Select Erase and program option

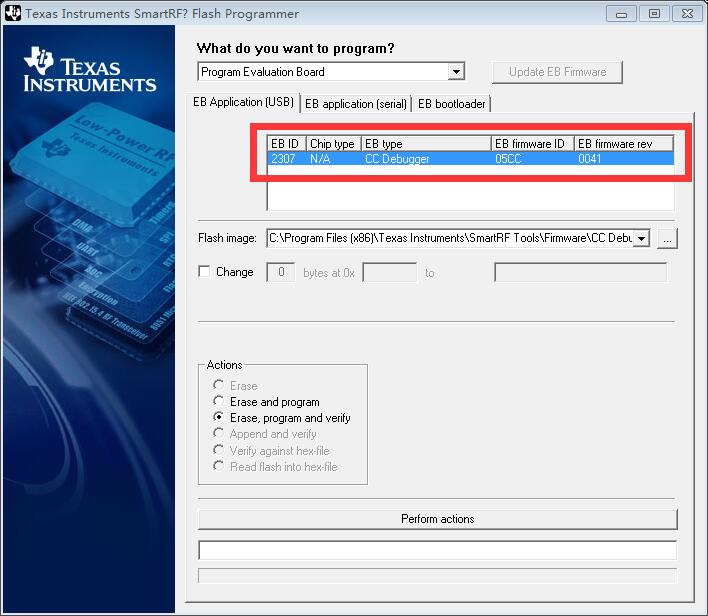[219, 401]
